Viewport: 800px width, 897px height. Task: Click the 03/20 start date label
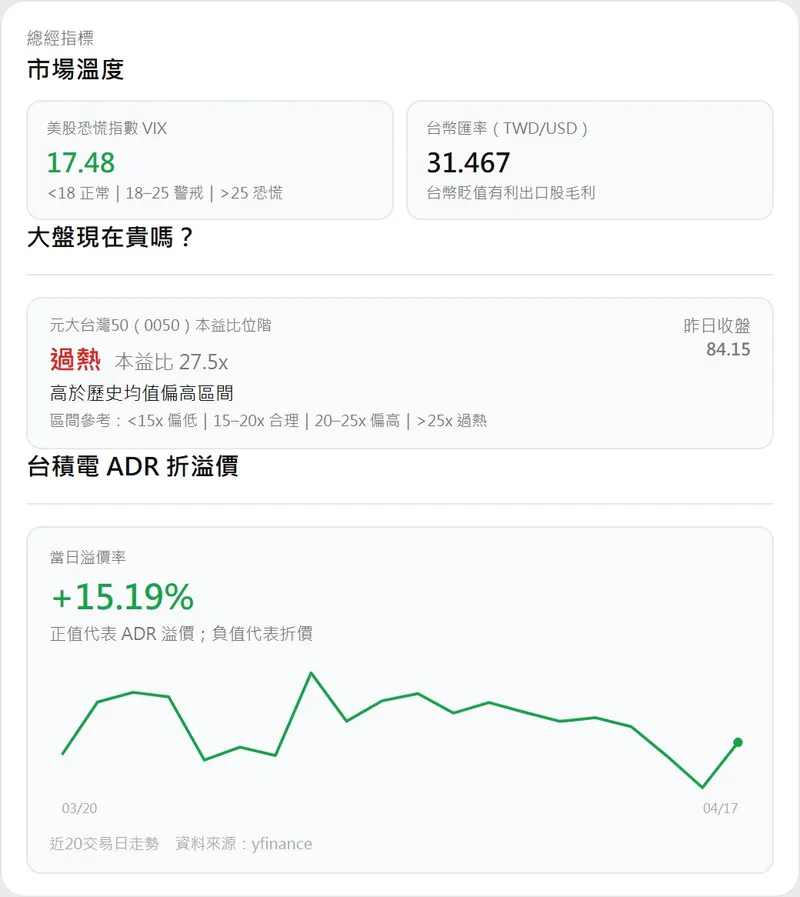coord(80,808)
